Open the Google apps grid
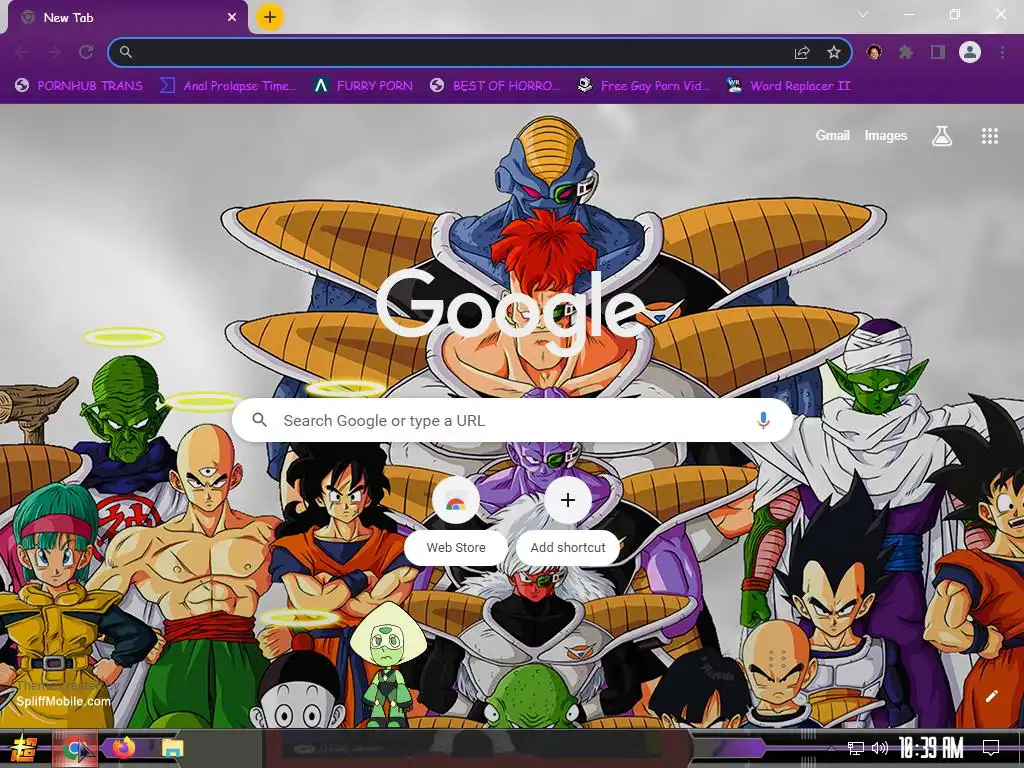Image resolution: width=1024 pixels, height=768 pixels. (990, 136)
